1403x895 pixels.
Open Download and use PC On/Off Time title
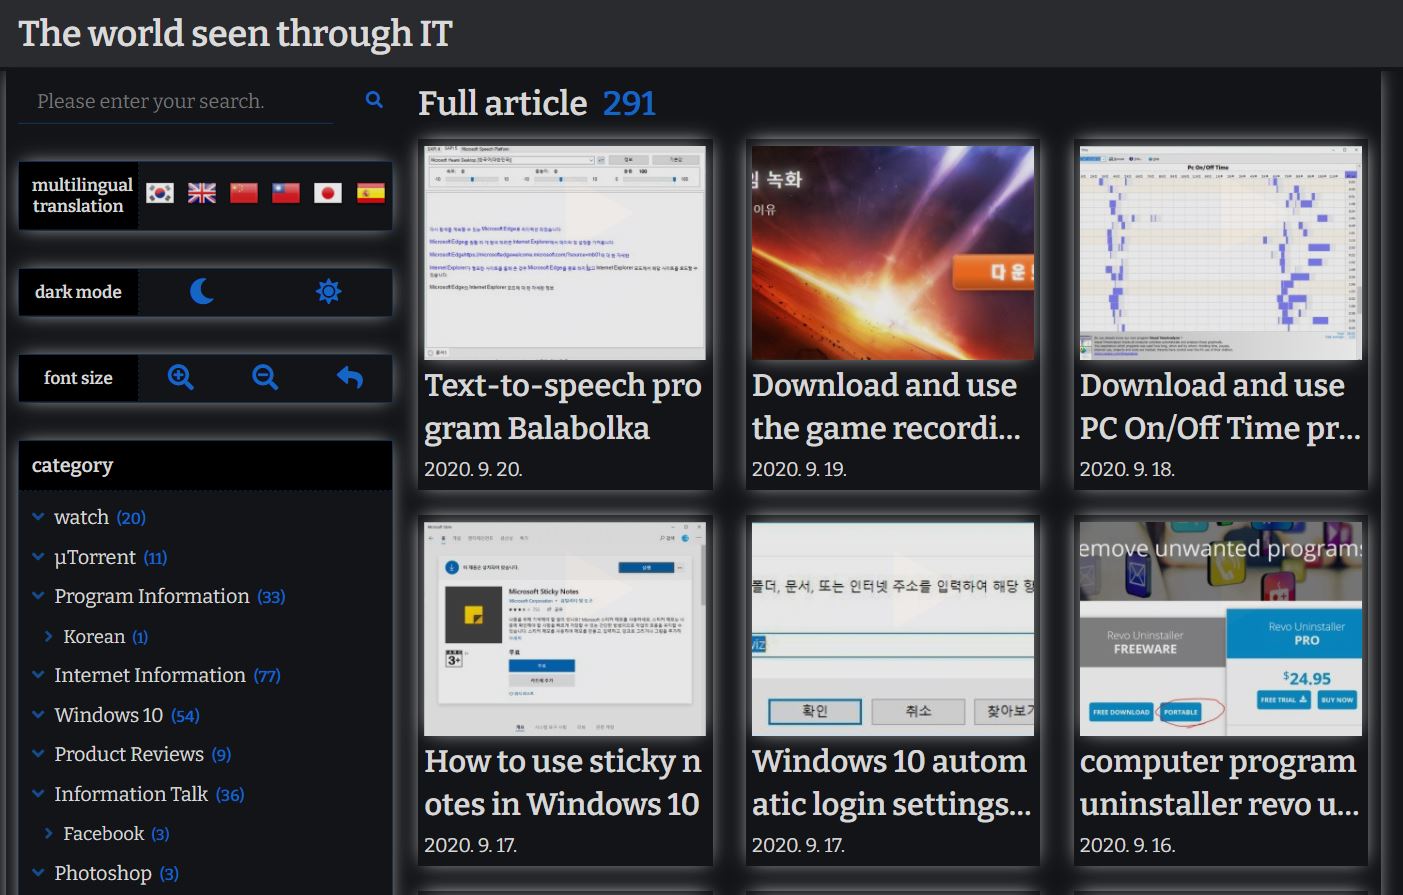point(1220,407)
